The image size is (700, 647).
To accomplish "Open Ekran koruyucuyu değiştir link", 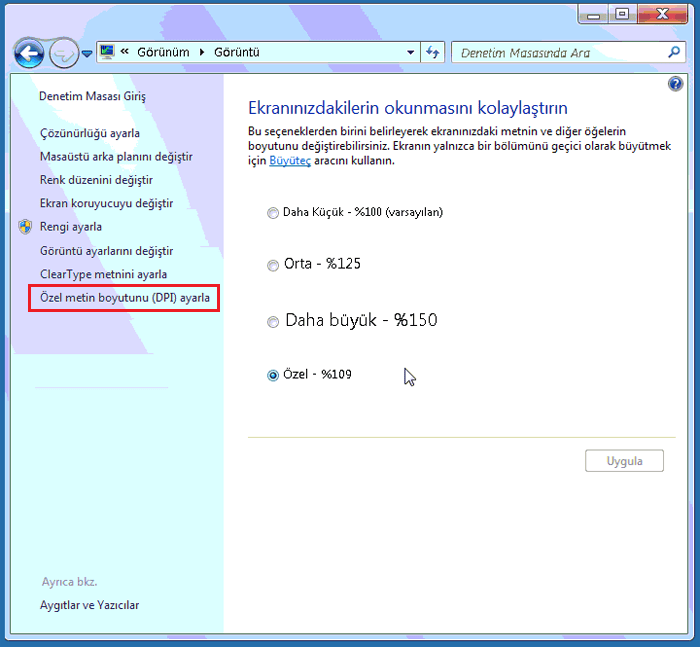I will [106, 203].
